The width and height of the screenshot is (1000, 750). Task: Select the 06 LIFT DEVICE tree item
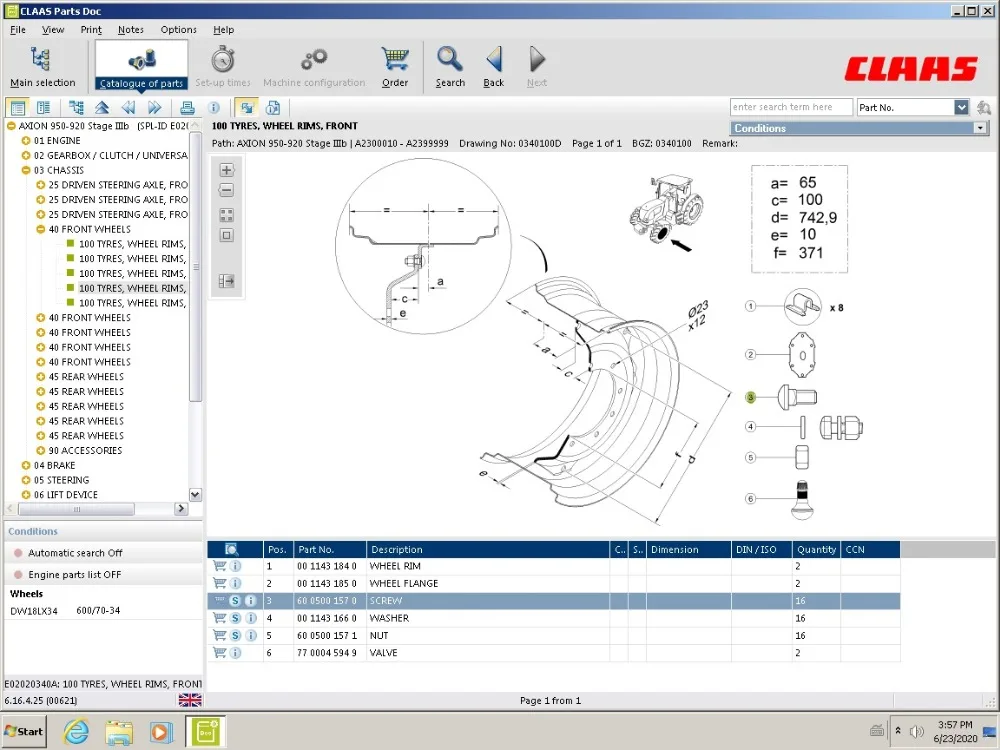(x=66, y=494)
